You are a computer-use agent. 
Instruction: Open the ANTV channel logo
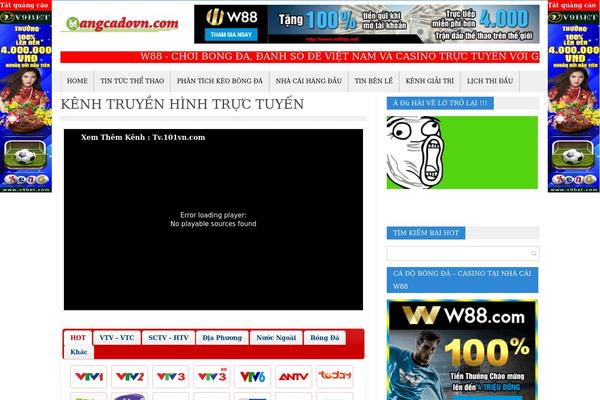(x=293, y=377)
